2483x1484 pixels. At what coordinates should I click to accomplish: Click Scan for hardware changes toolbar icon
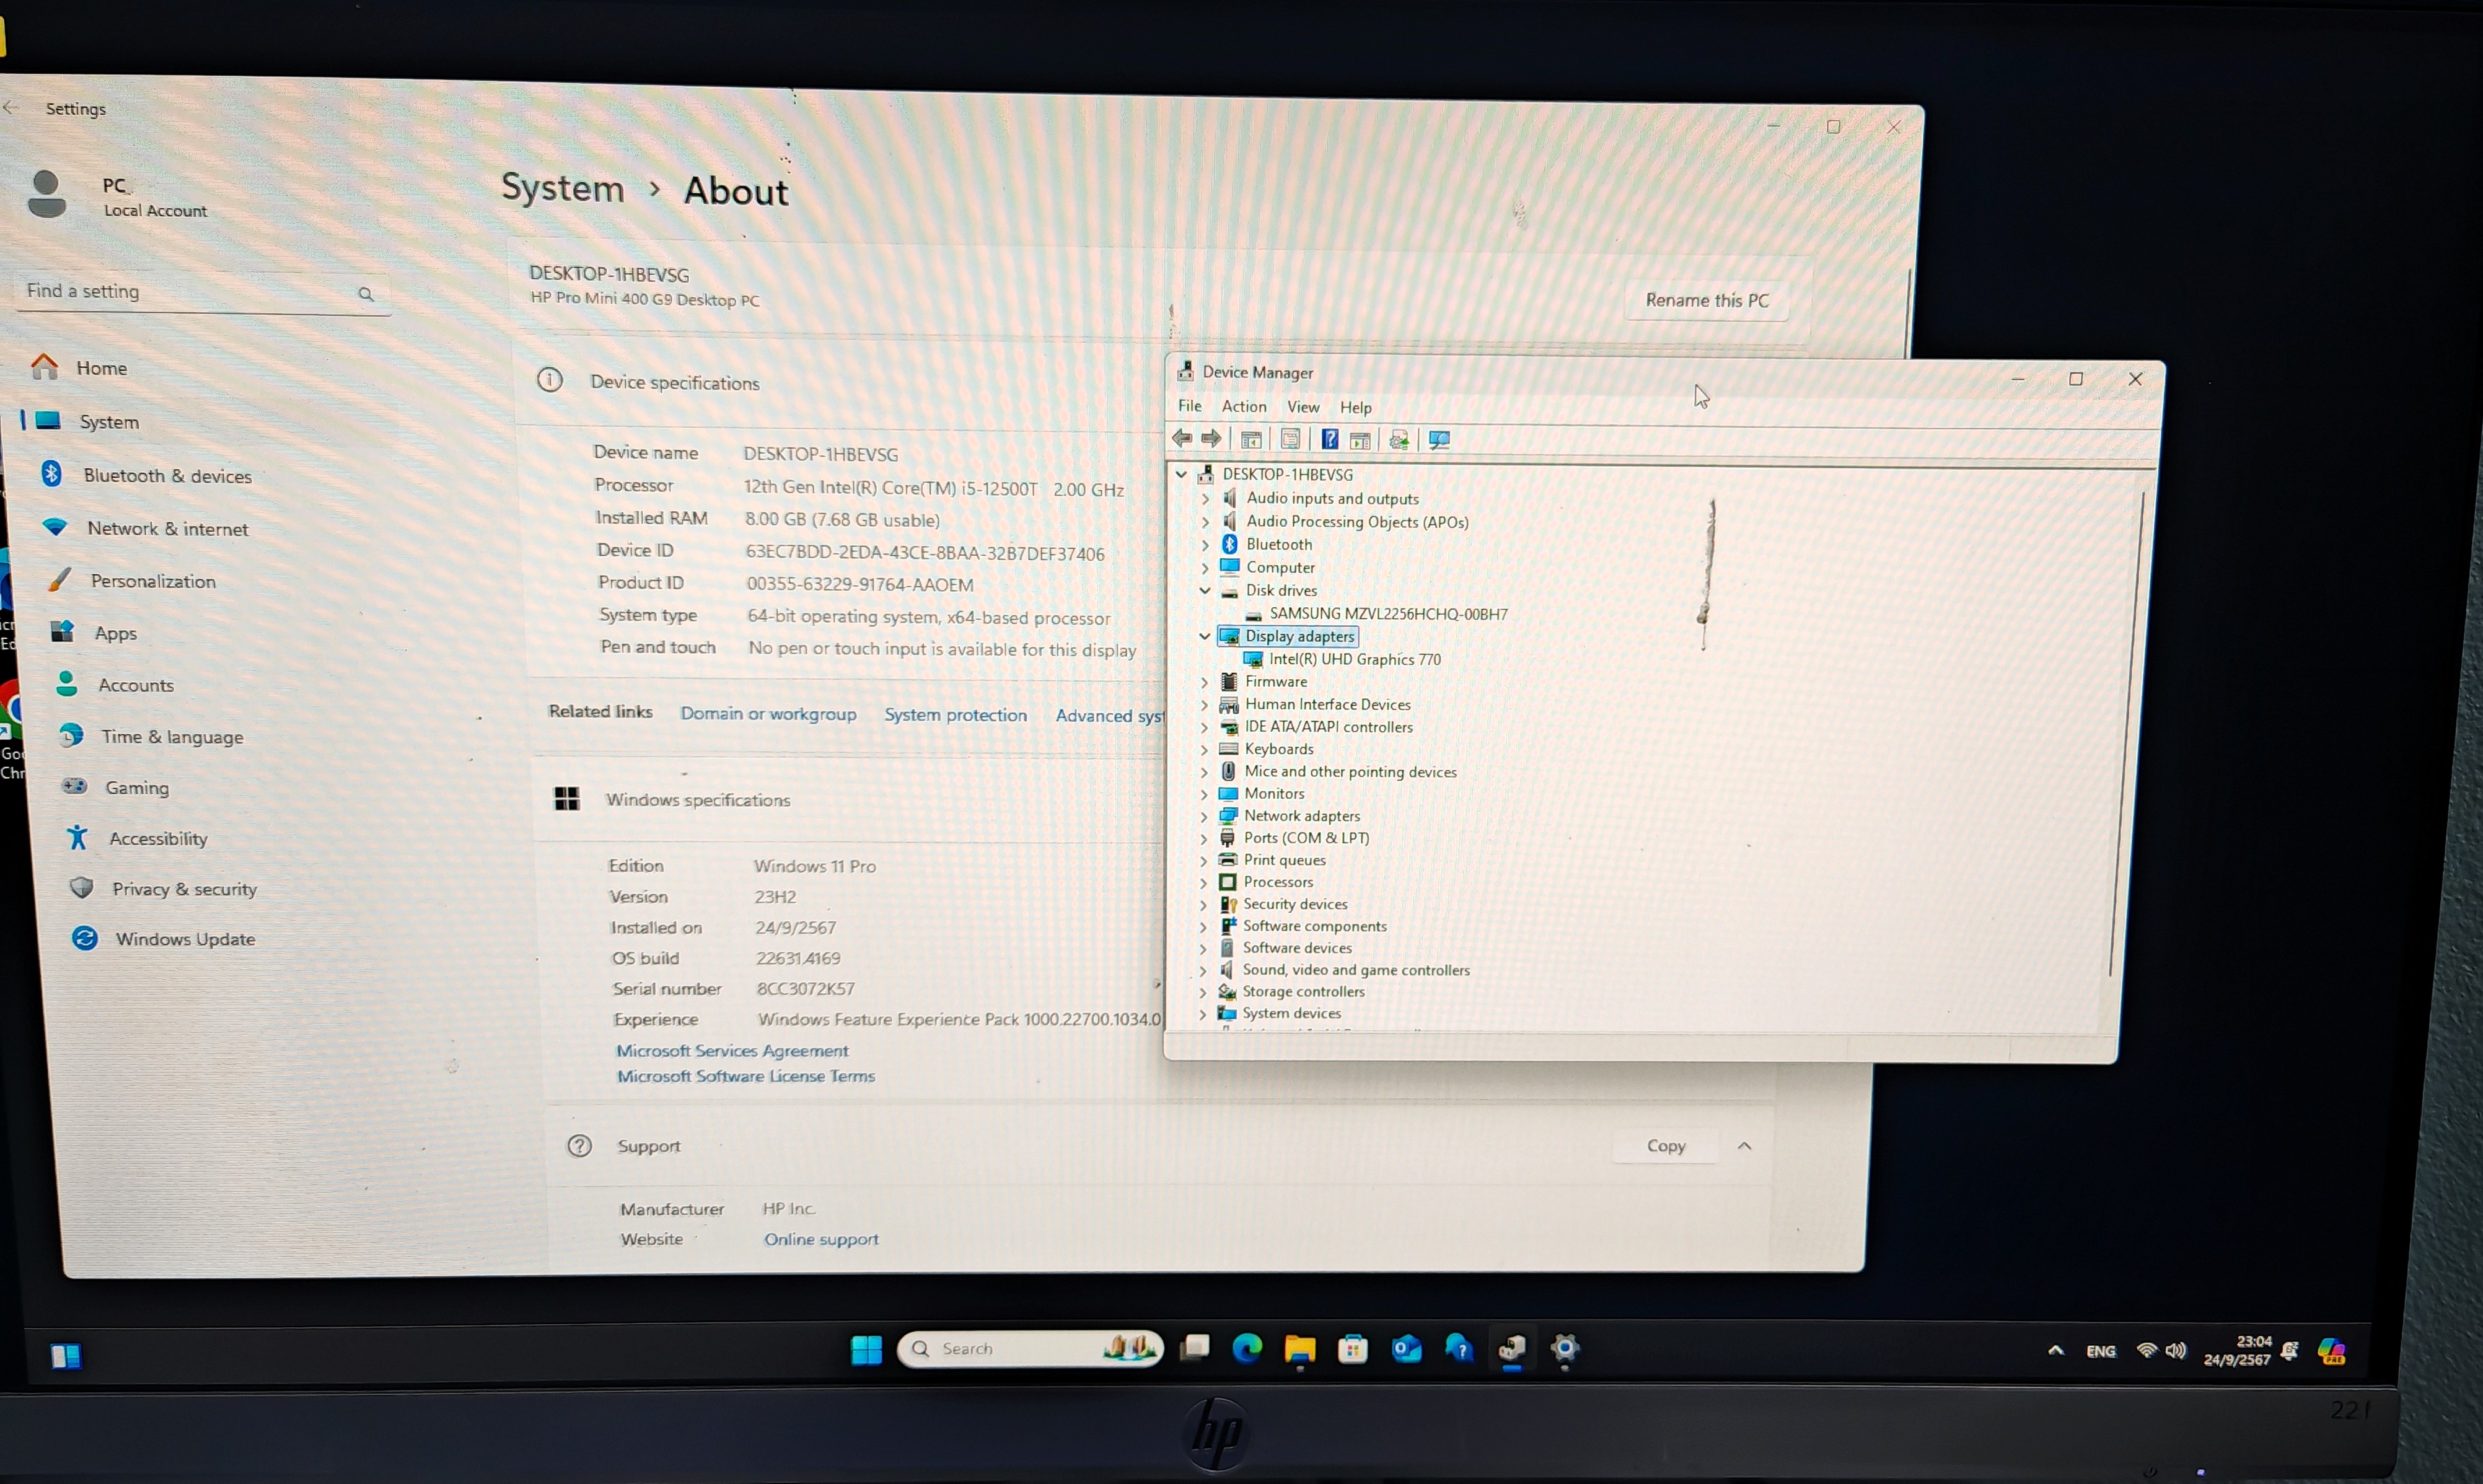[x=1440, y=440]
